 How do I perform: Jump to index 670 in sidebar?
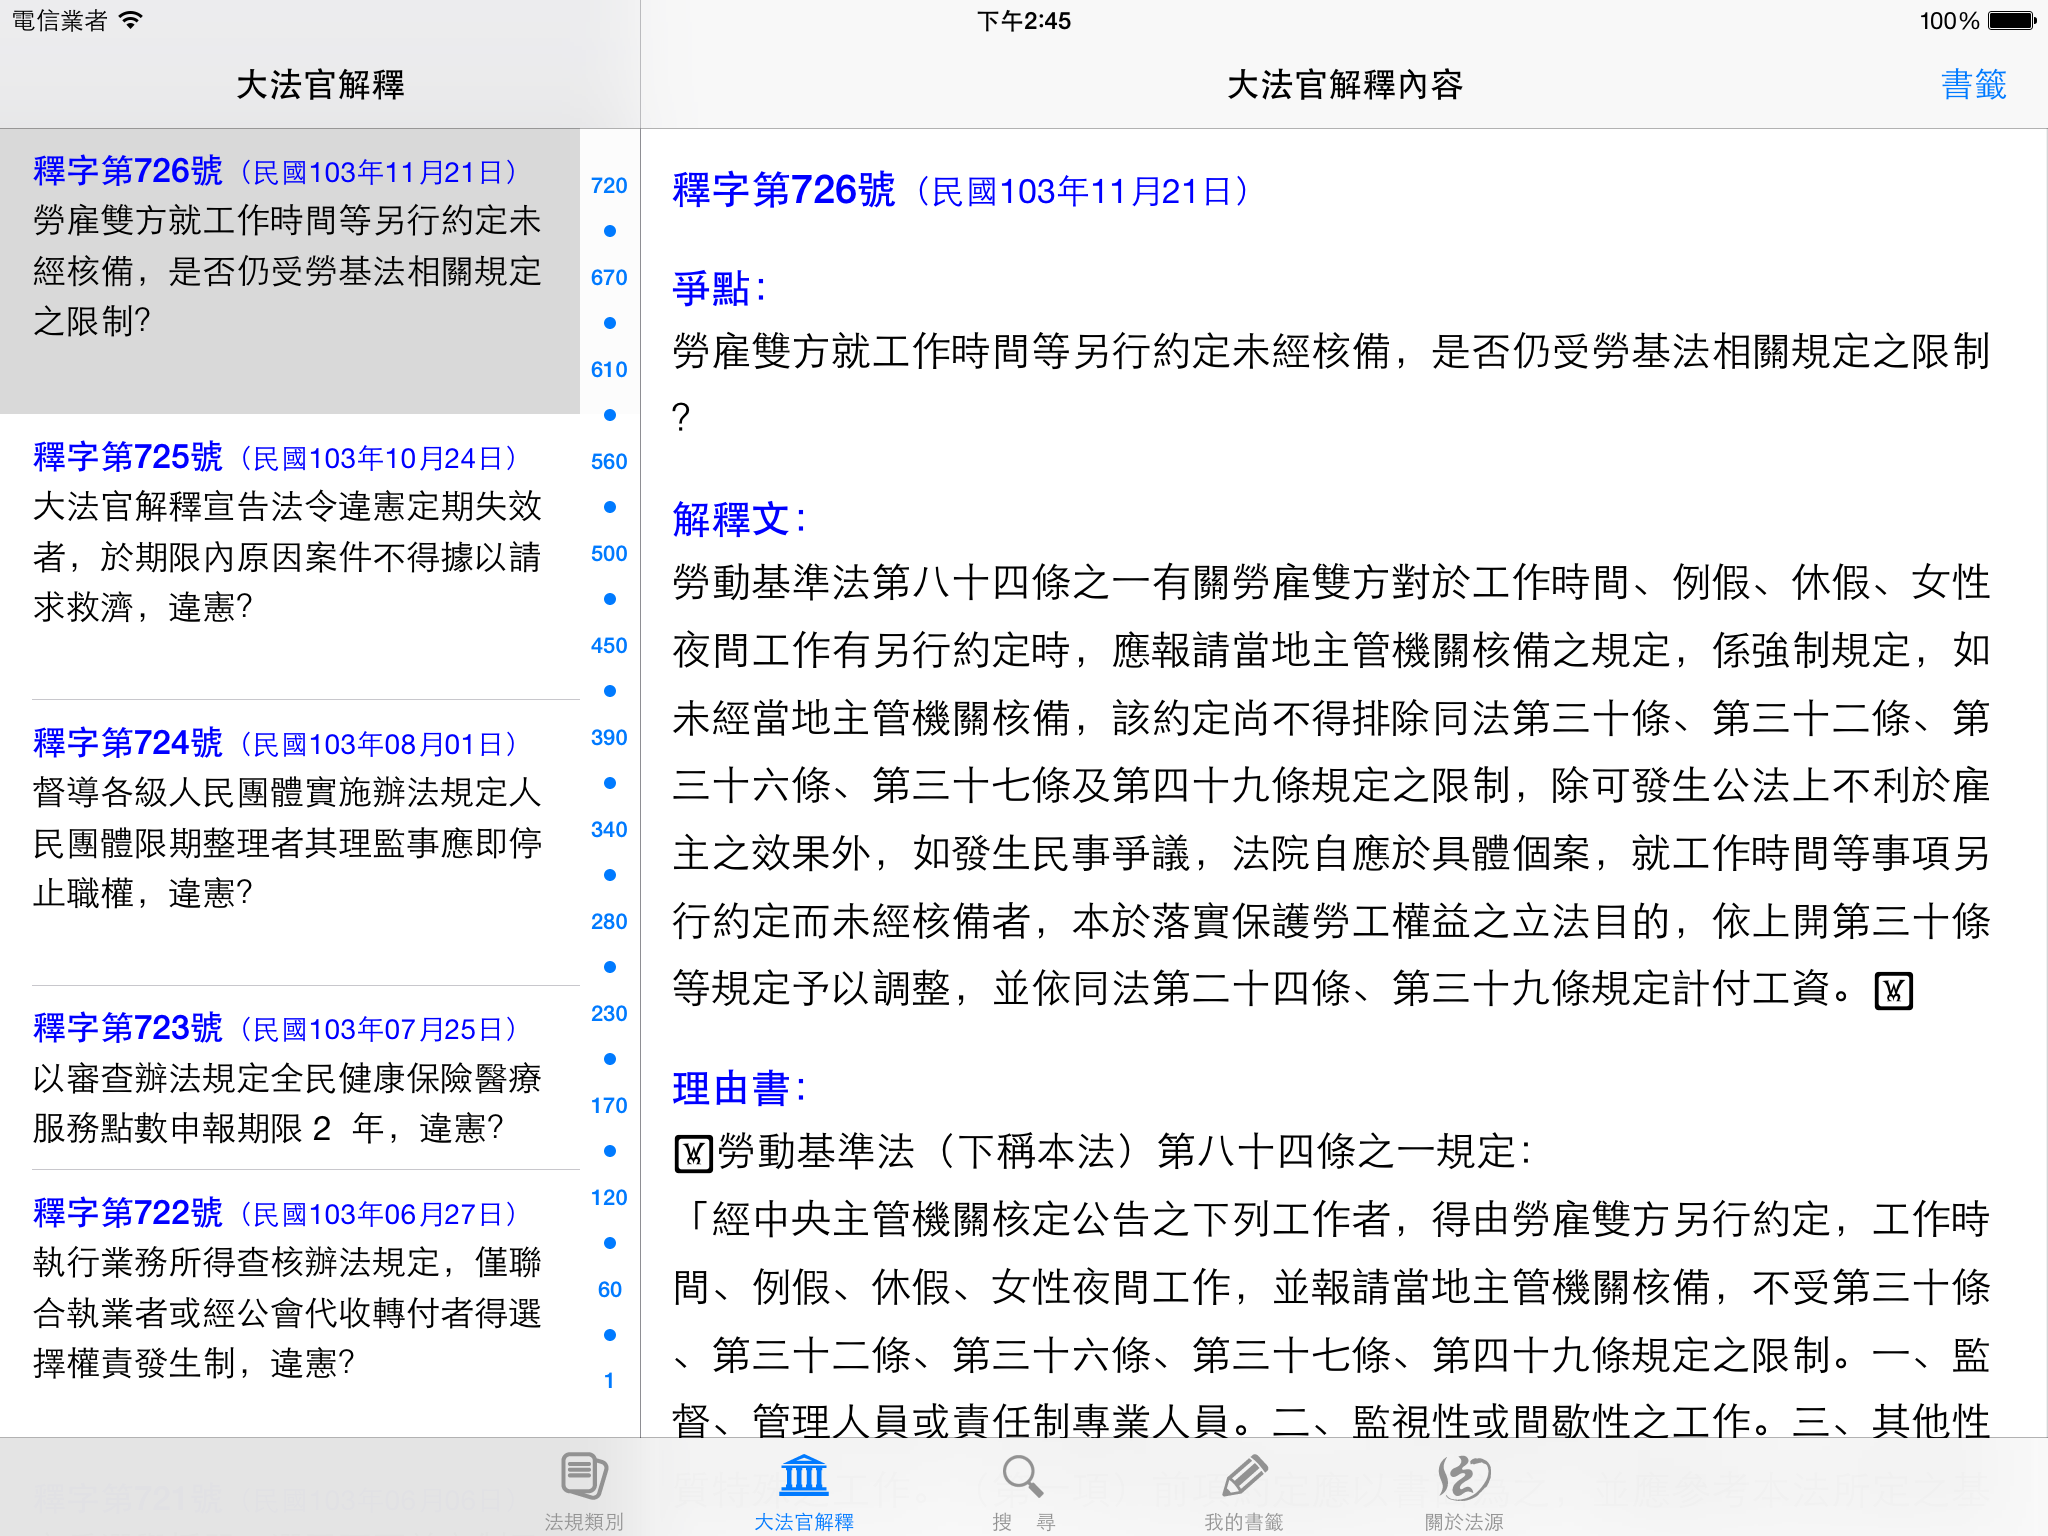(609, 278)
